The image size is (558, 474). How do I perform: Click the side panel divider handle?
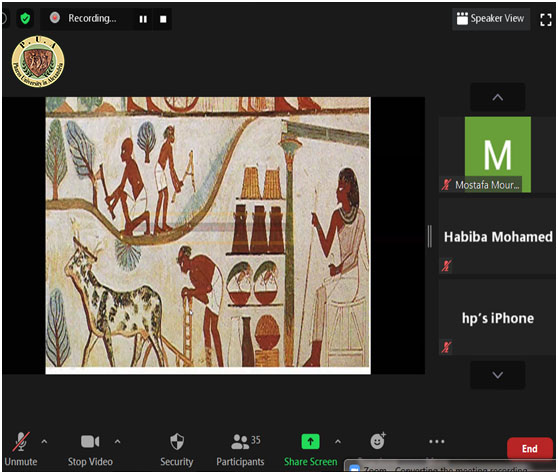pos(430,236)
